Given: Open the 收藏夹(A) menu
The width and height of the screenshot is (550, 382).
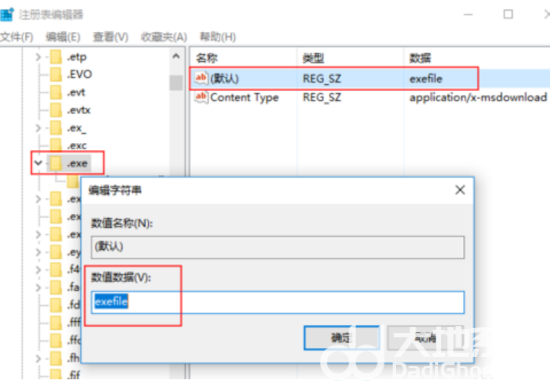Looking at the screenshot, I should tap(164, 37).
